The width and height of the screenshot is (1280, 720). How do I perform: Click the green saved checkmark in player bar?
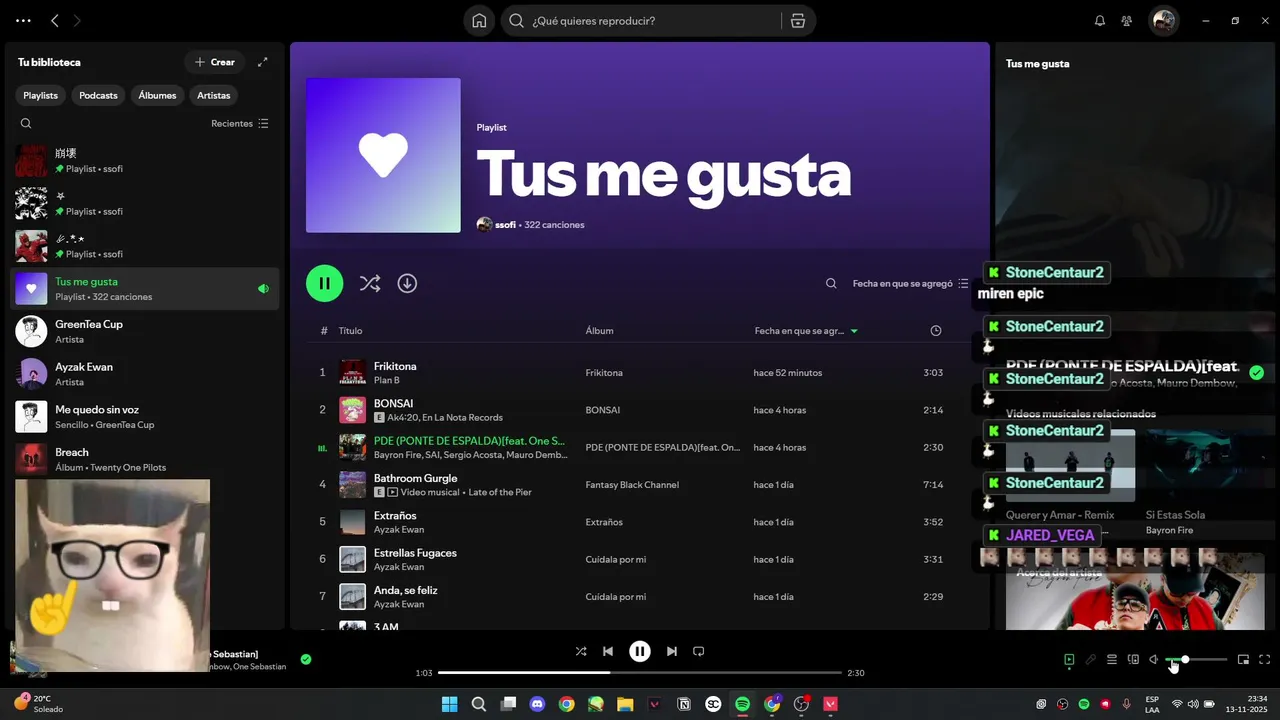(306, 659)
